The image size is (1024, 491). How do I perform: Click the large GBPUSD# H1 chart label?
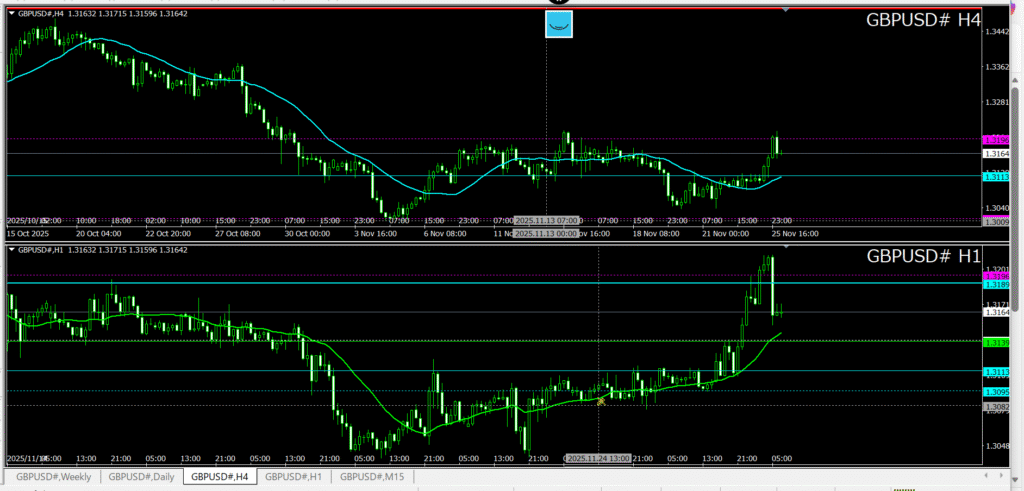924,256
